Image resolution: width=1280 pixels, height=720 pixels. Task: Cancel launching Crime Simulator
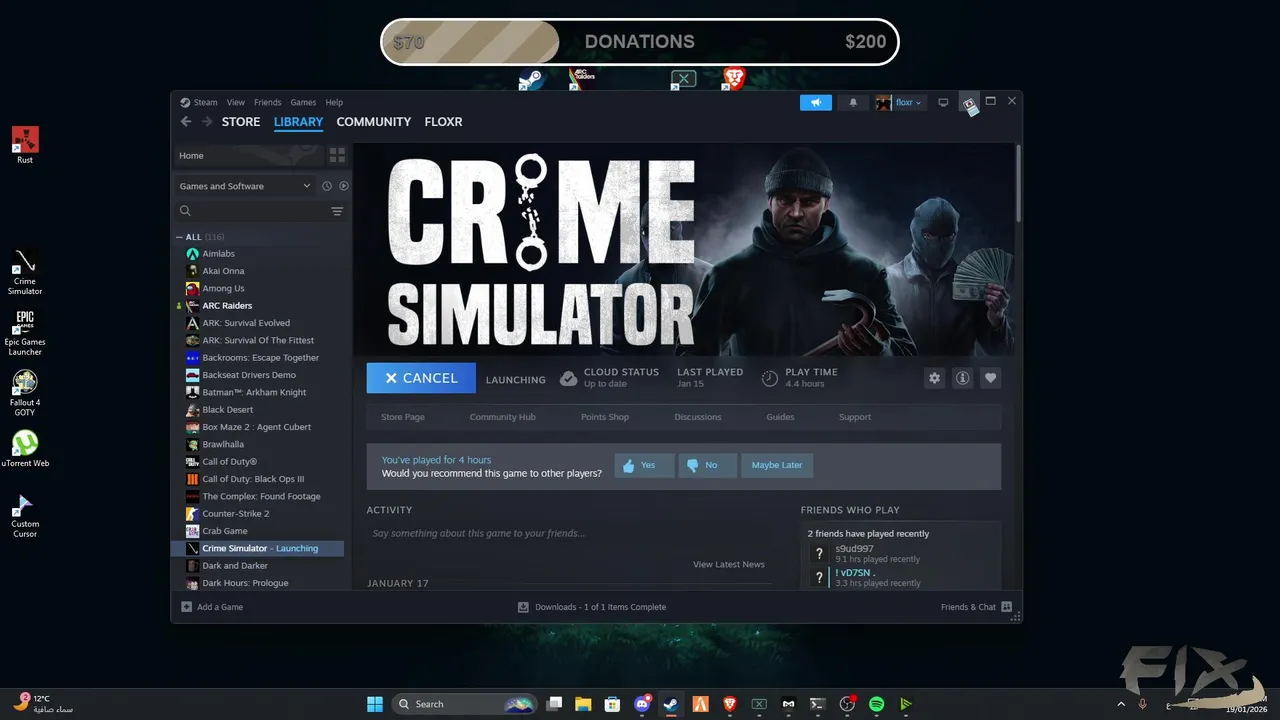(x=421, y=378)
